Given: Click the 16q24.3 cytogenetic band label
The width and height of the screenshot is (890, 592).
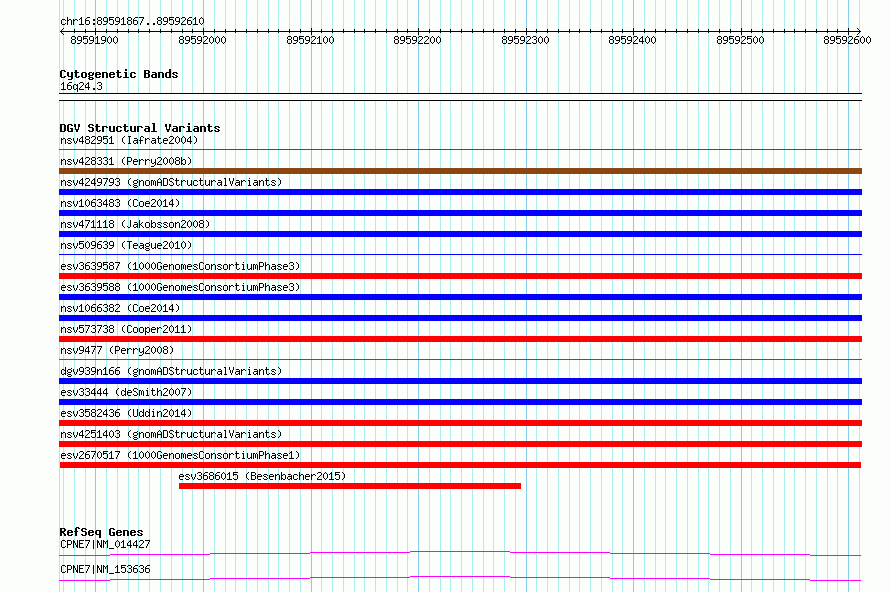Looking at the screenshot, I should 81,86.
